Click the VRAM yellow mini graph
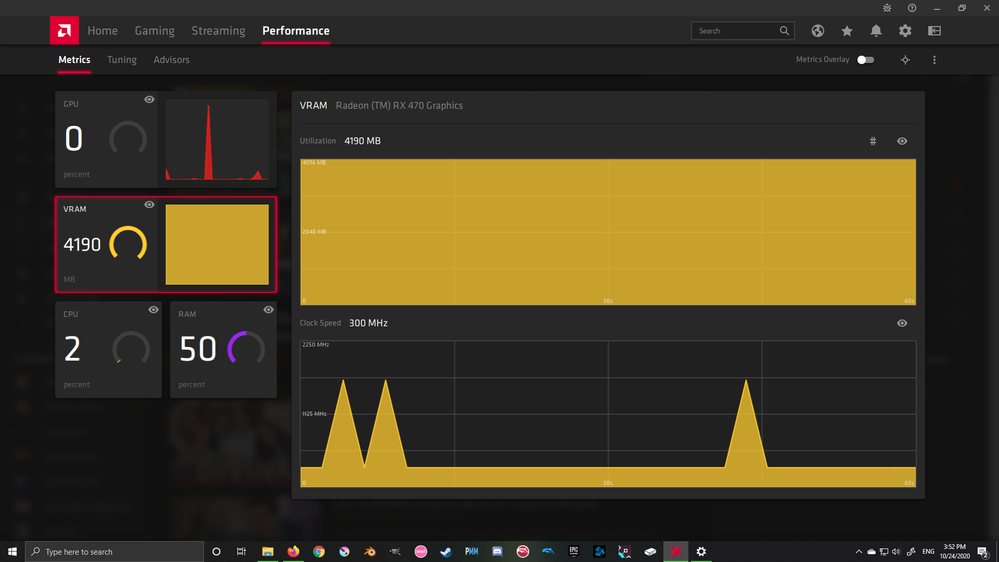The width and height of the screenshot is (999, 562). (217, 245)
